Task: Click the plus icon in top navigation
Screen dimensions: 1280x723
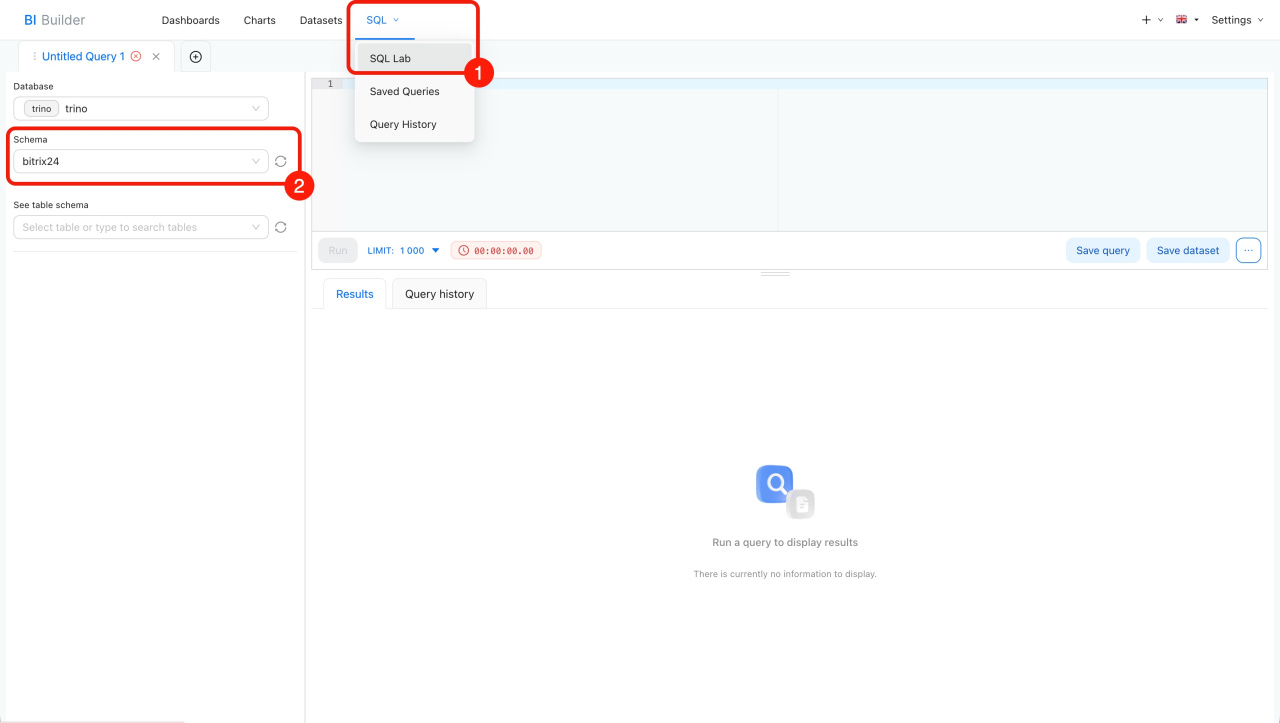Action: coord(1146,20)
